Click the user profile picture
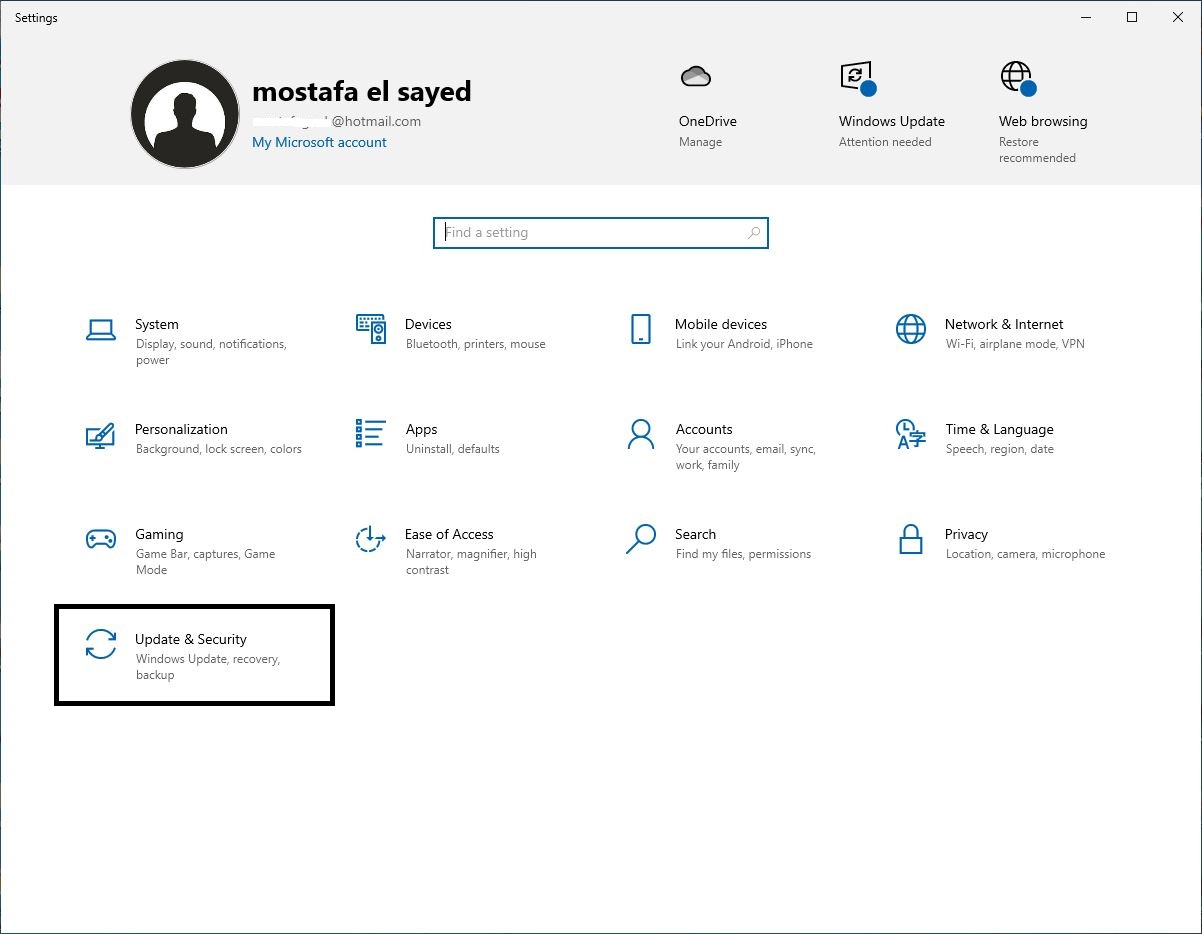 (x=185, y=113)
